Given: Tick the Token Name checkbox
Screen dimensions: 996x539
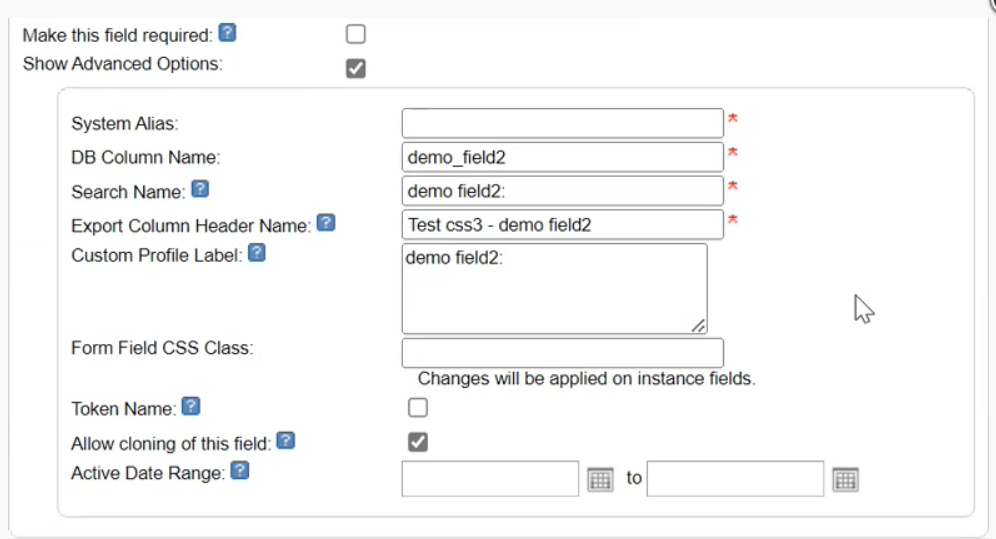Looking at the screenshot, I should pyautogui.click(x=418, y=408).
